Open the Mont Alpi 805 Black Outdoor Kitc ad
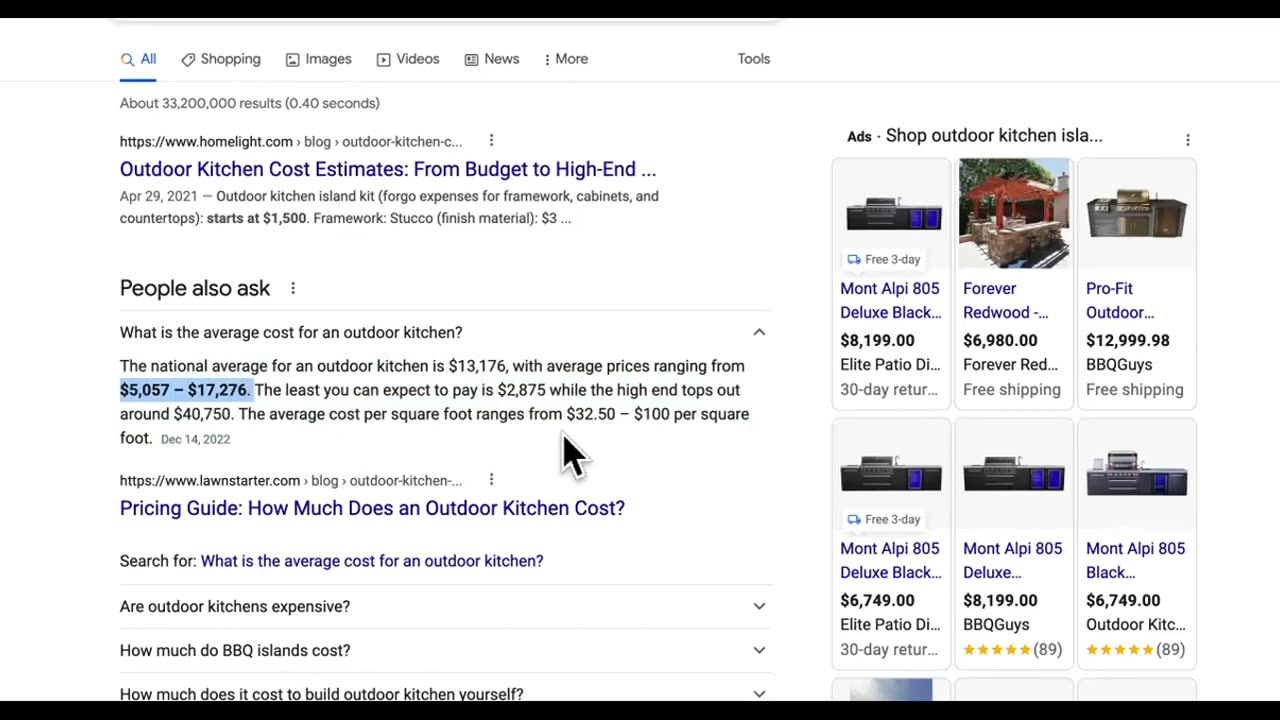 [x=1135, y=560]
